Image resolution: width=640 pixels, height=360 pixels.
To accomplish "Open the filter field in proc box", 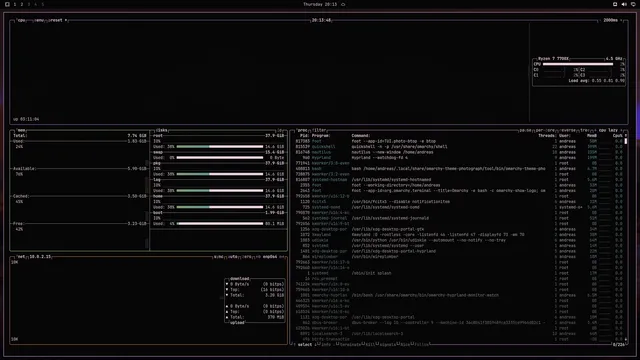I will point(319,130).
